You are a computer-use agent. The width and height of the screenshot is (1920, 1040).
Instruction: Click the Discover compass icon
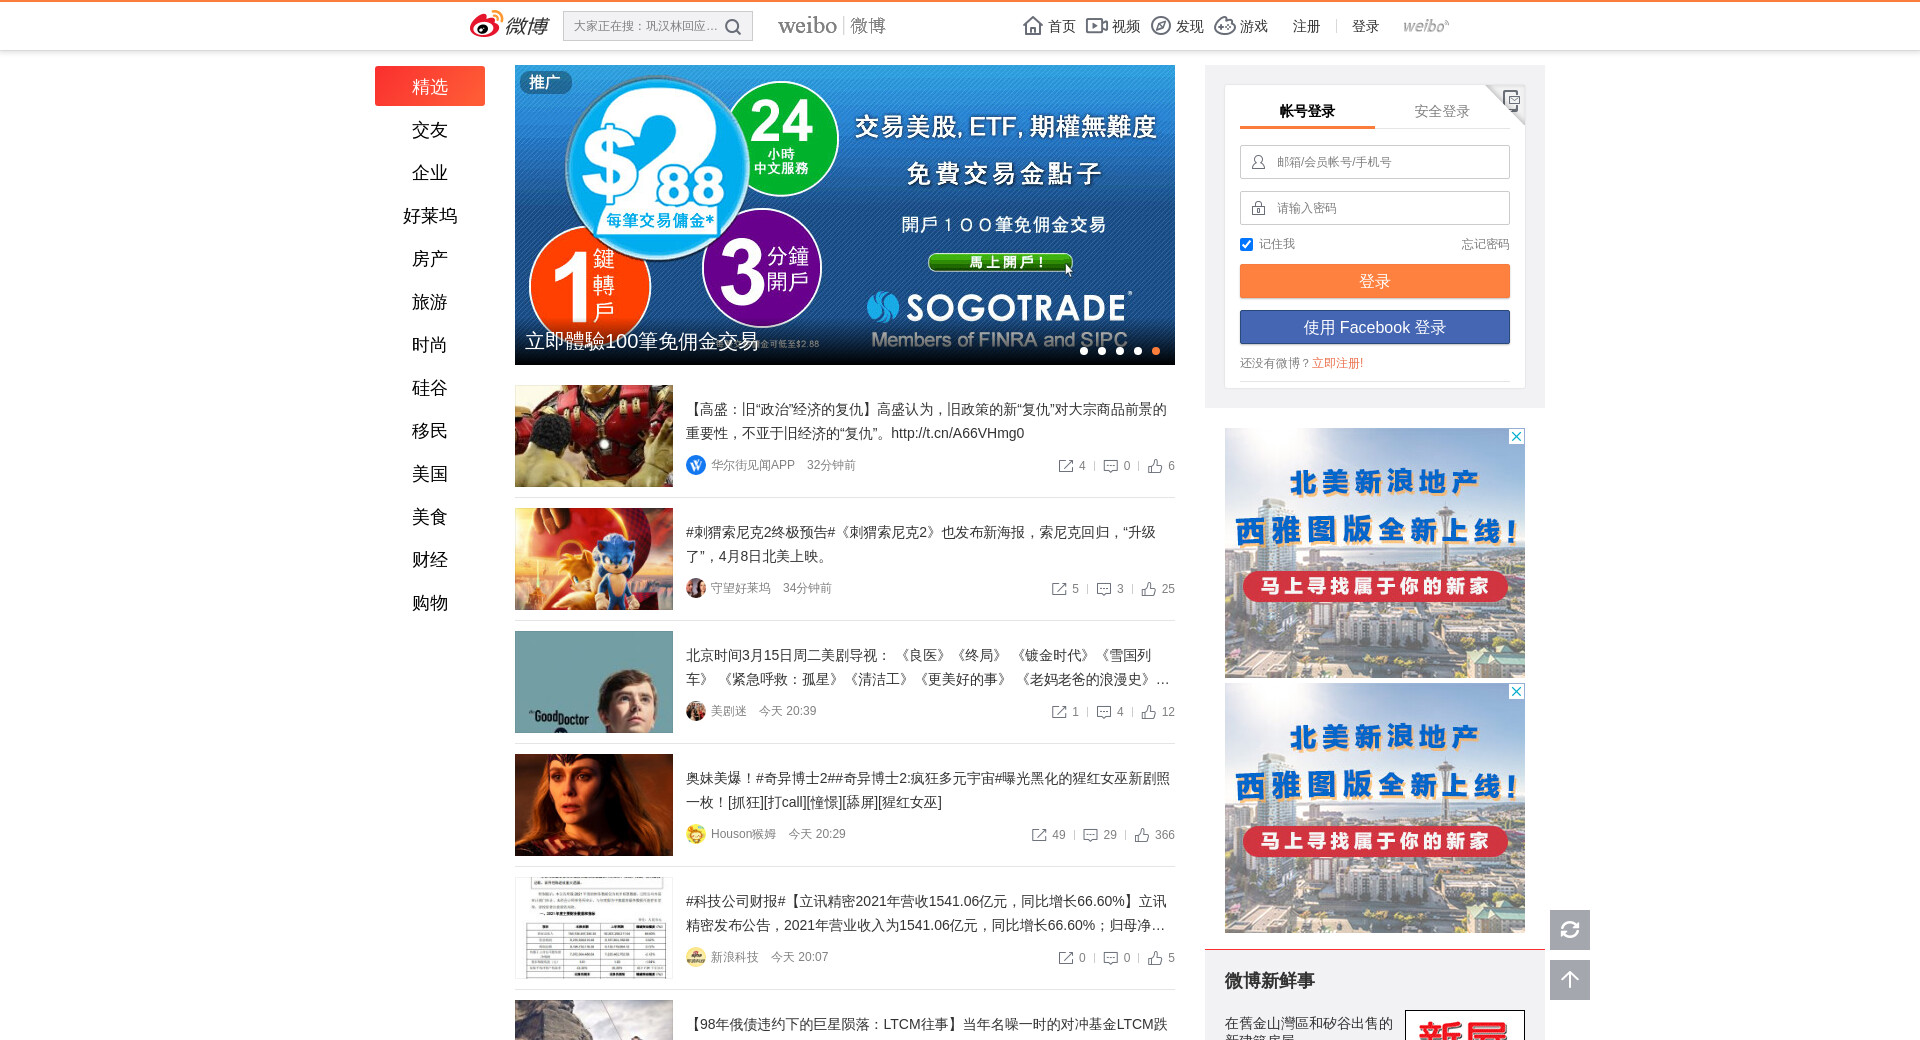pyautogui.click(x=1161, y=26)
